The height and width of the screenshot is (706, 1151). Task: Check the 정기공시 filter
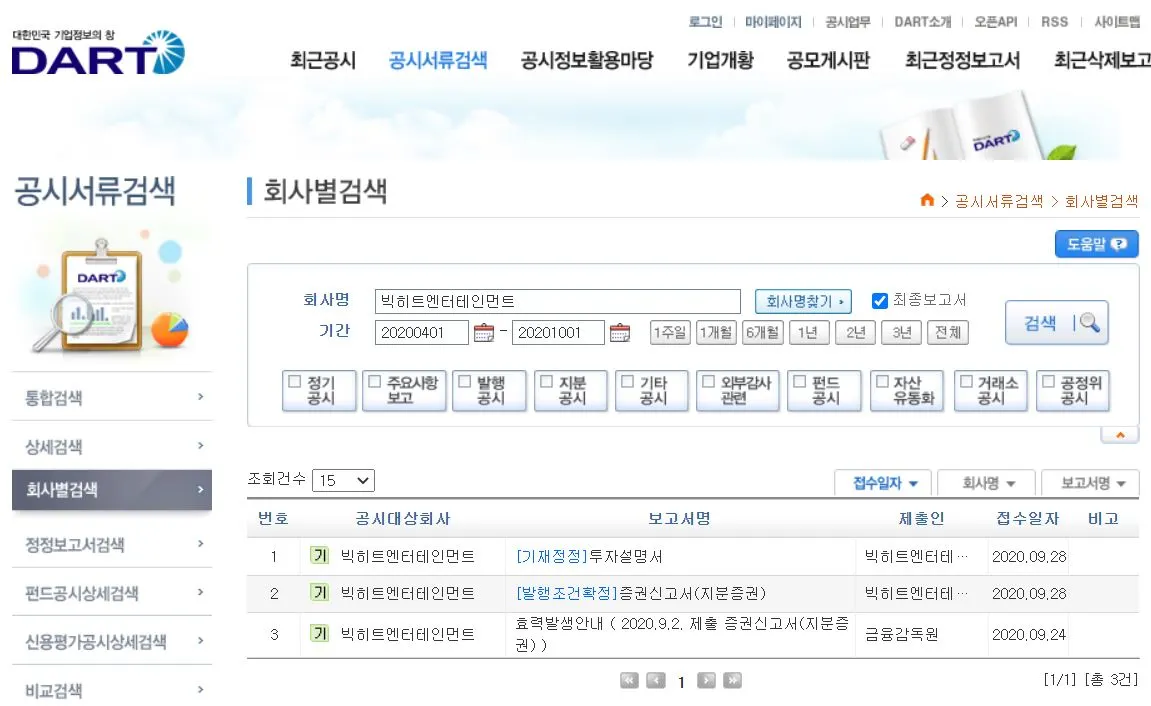click(x=295, y=382)
